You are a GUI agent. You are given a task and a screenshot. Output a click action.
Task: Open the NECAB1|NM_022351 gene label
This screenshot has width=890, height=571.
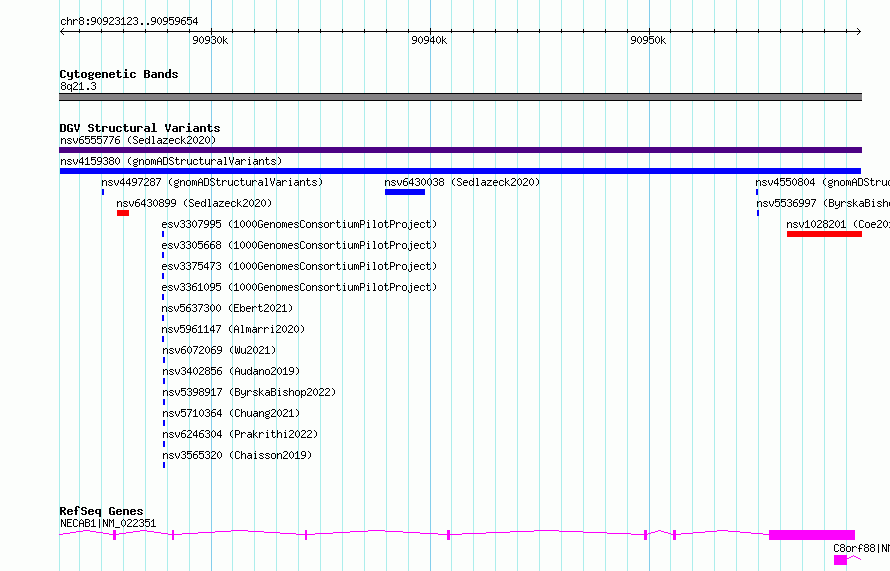(x=108, y=523)
